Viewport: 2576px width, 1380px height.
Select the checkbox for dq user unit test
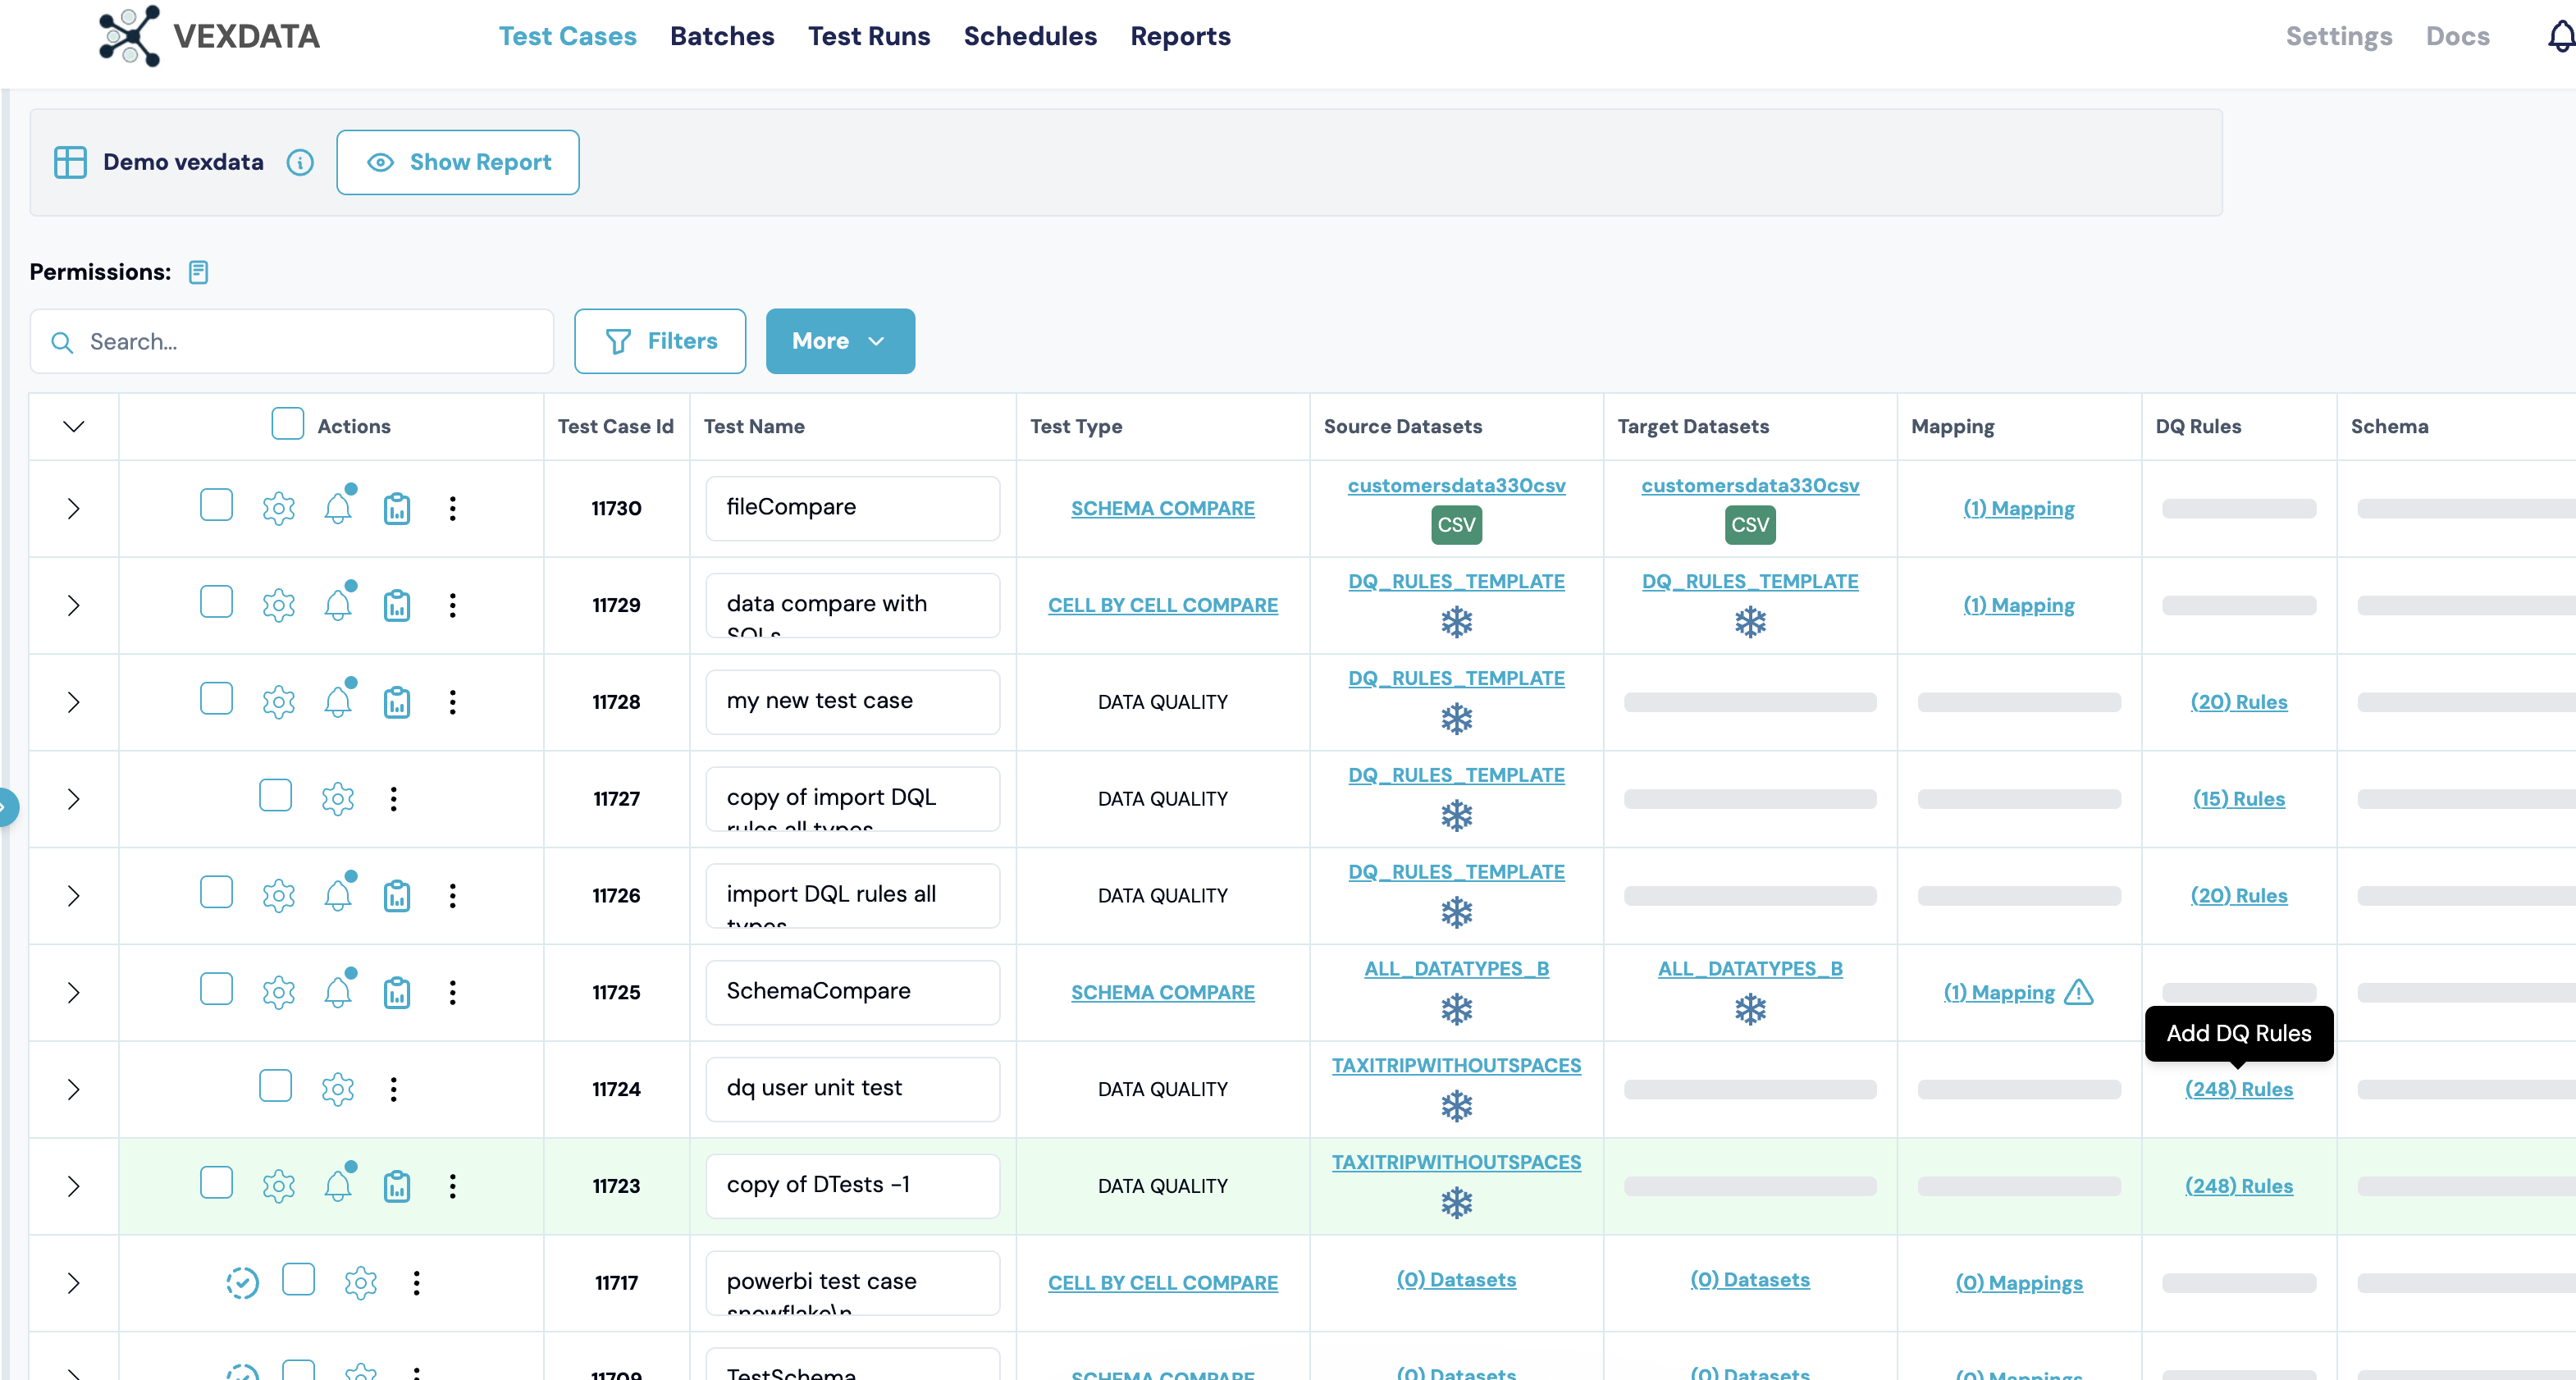[275, 1086]
